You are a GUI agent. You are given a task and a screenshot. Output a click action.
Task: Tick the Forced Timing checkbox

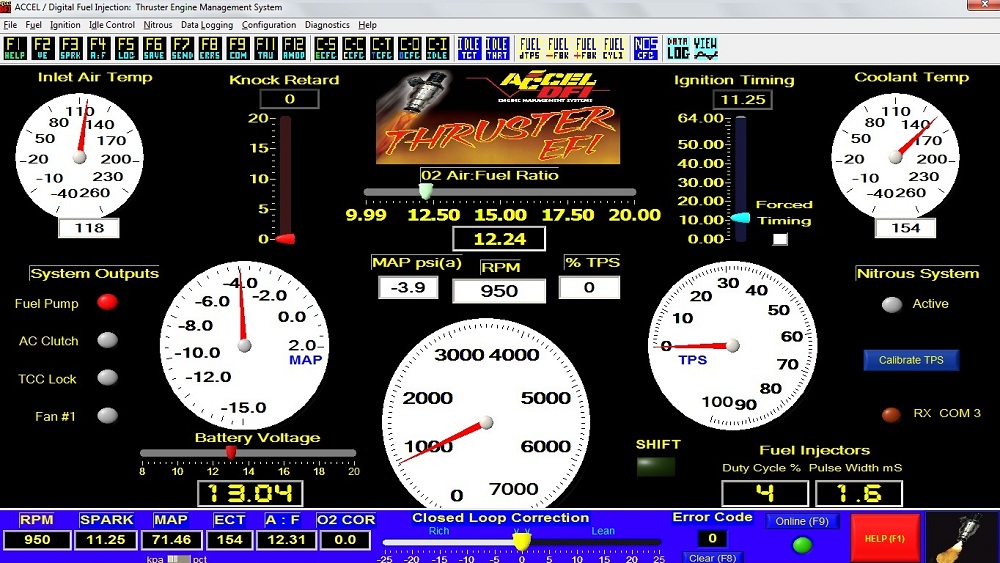[780, 239]
